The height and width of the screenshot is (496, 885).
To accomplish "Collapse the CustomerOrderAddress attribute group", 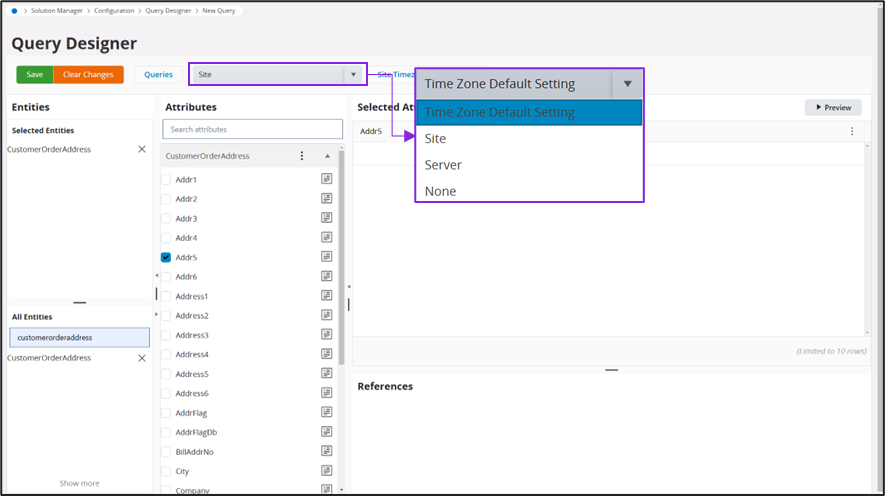I will coord(327,156).
